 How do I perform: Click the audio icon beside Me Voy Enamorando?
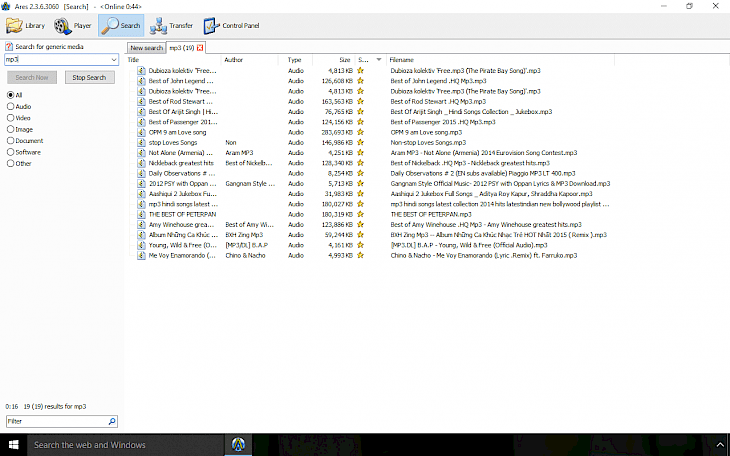(x=141, y=255)
